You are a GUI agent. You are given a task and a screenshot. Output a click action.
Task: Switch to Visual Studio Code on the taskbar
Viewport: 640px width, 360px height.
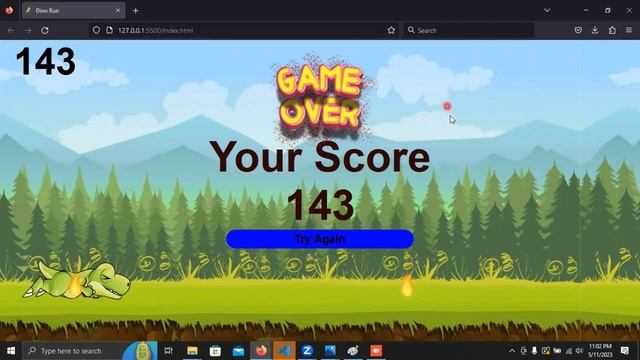[284, 351]
